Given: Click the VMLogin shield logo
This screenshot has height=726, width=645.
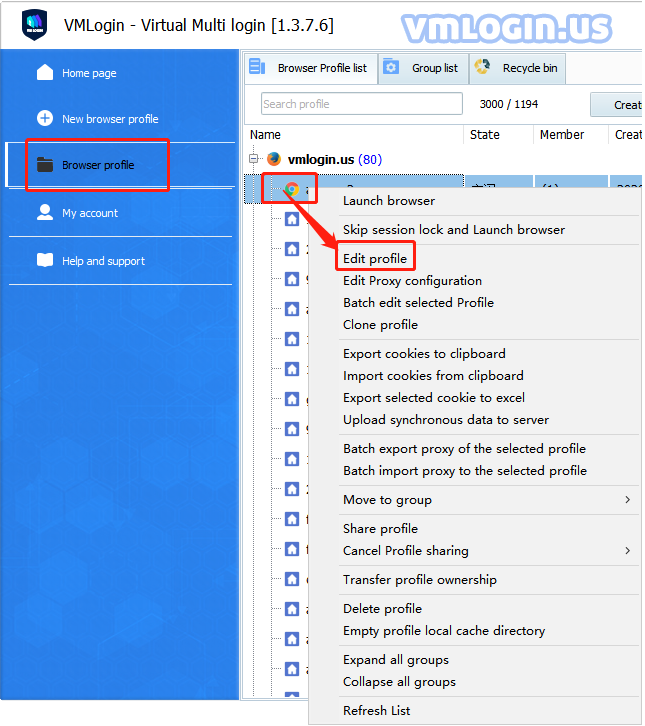Looking at the screenshot, I should 35,24.
